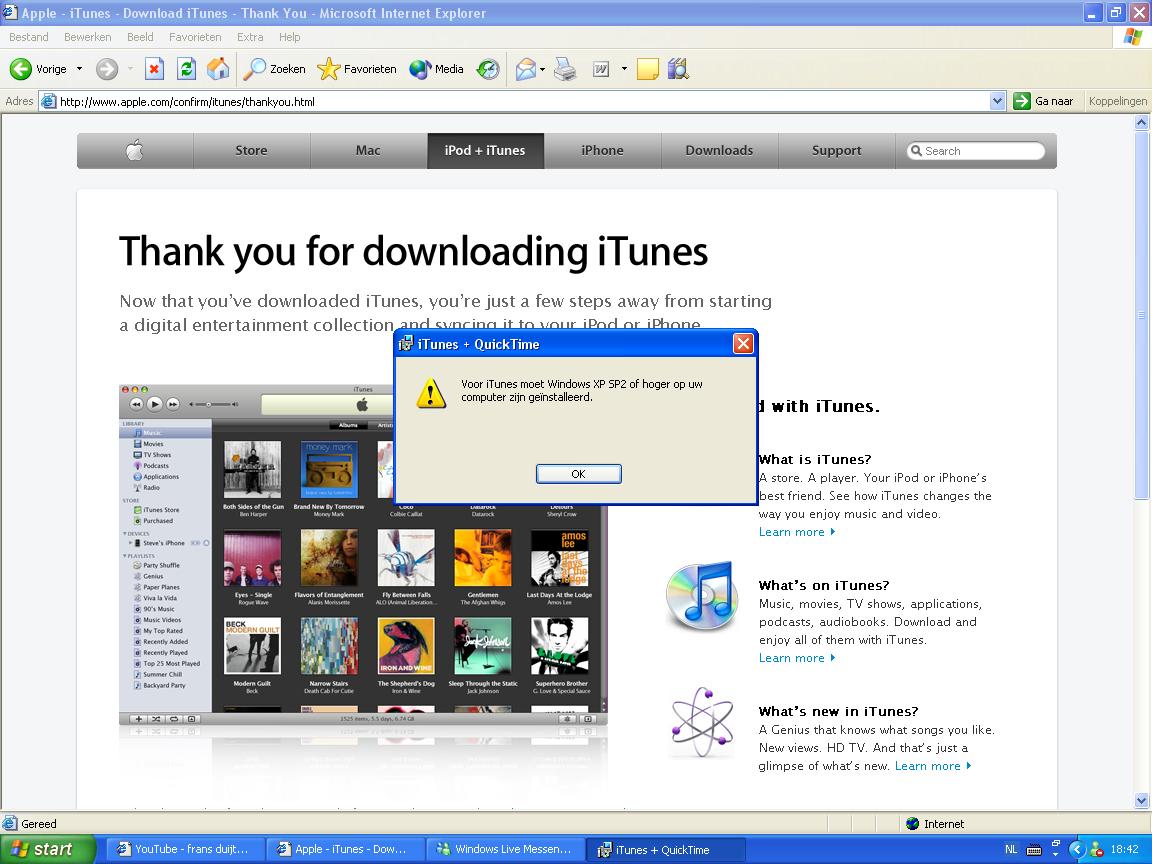The image size is (1152, 864).
Task: Open the Windows start button
Action: pyautogui.click(x=48, y=849)
